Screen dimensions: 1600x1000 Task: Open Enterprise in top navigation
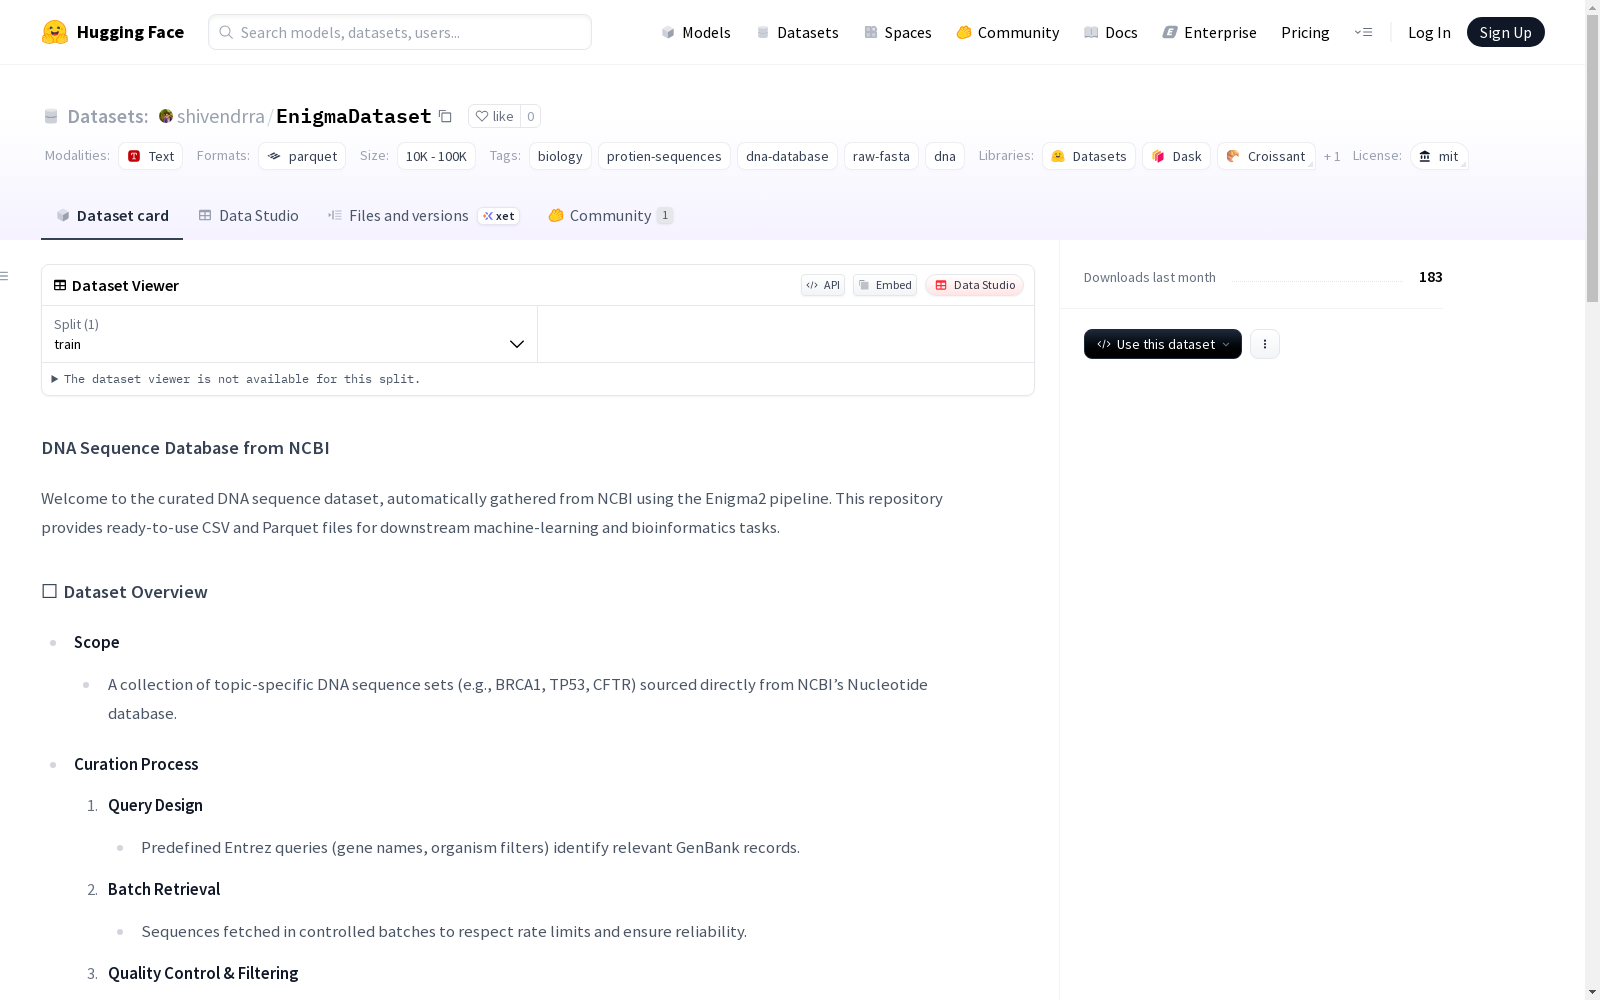pos(1210,32)
